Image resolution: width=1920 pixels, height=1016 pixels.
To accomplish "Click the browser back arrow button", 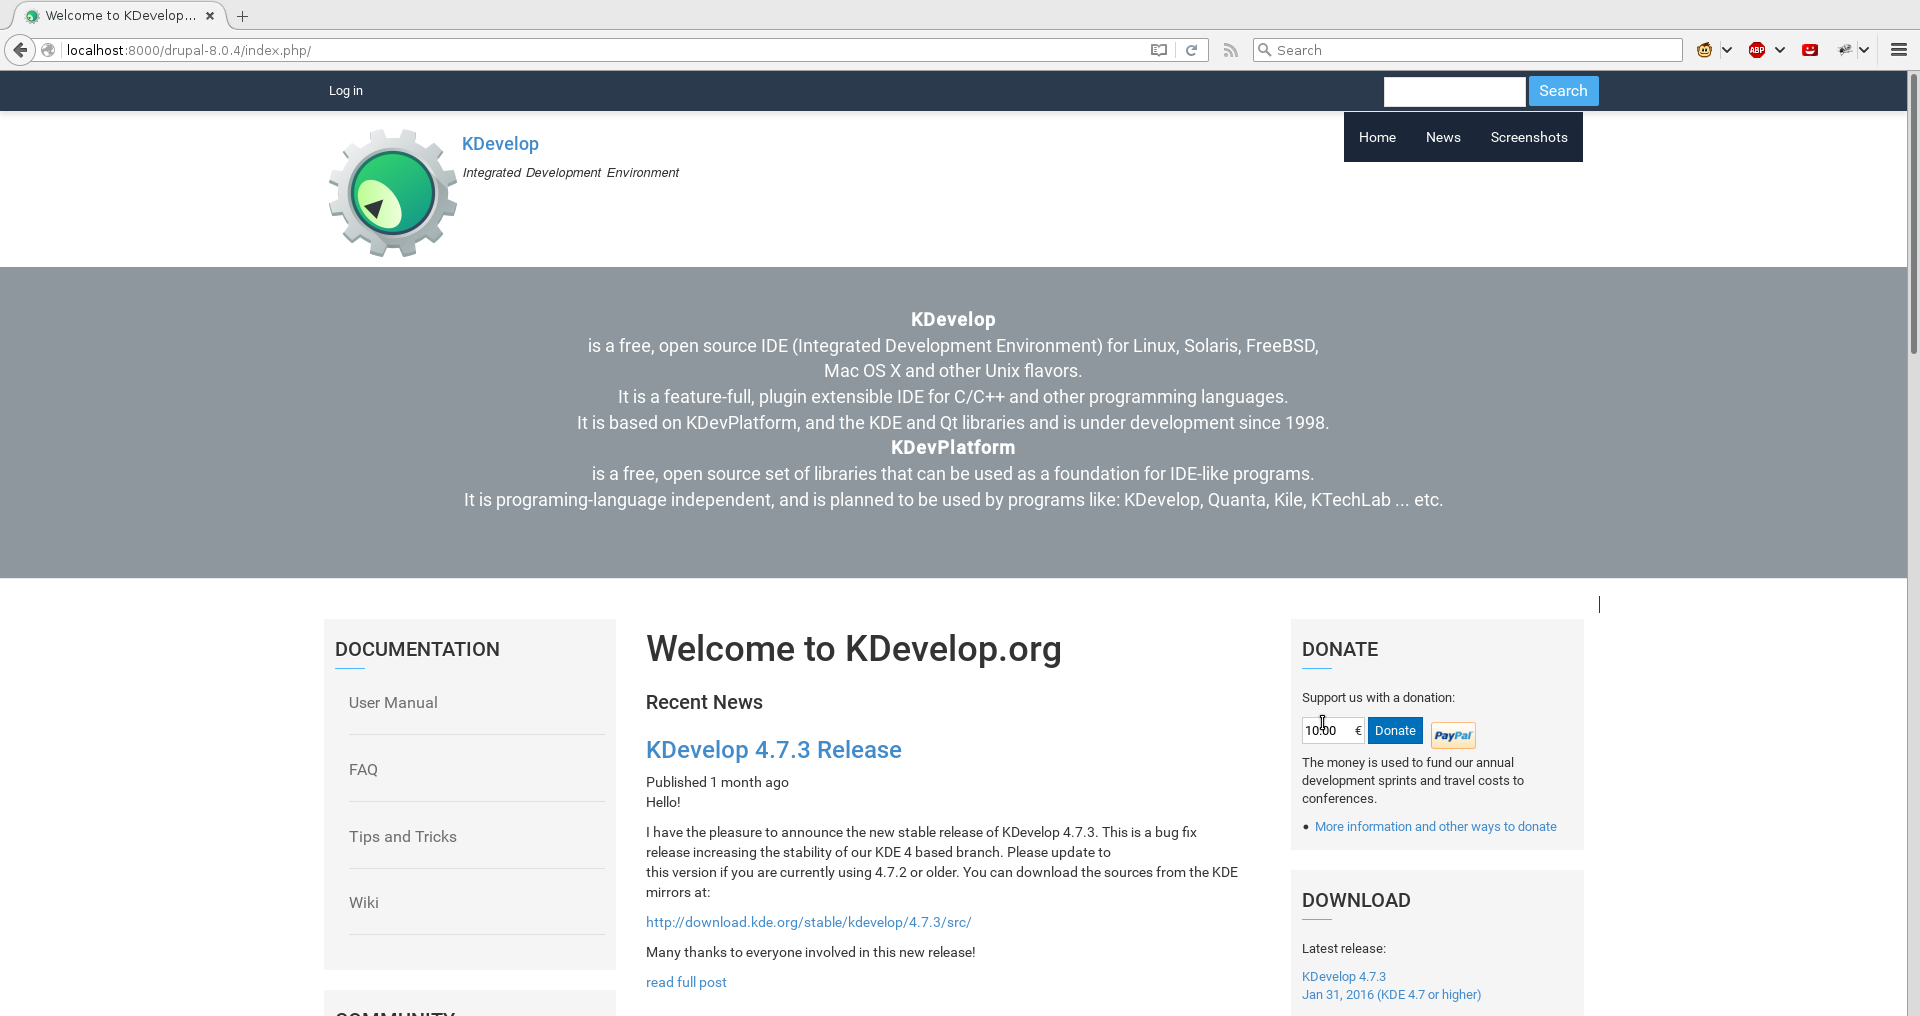I will [x=20, y=50].
